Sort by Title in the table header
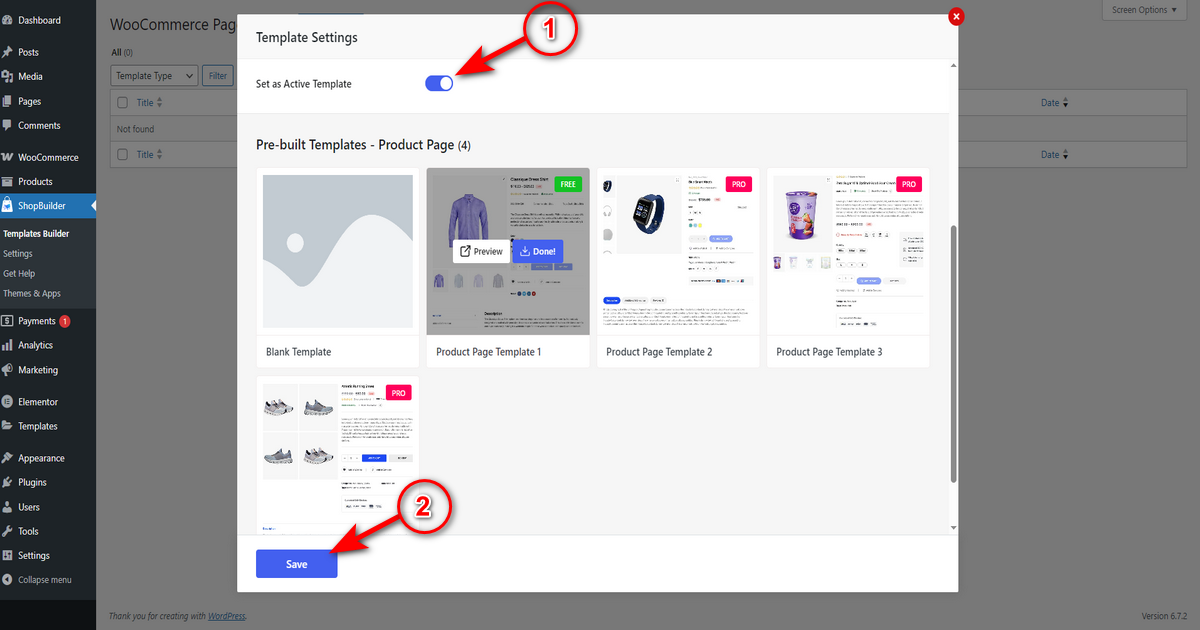Viewport: 1200px width, 630px height. tap(149, 103)
